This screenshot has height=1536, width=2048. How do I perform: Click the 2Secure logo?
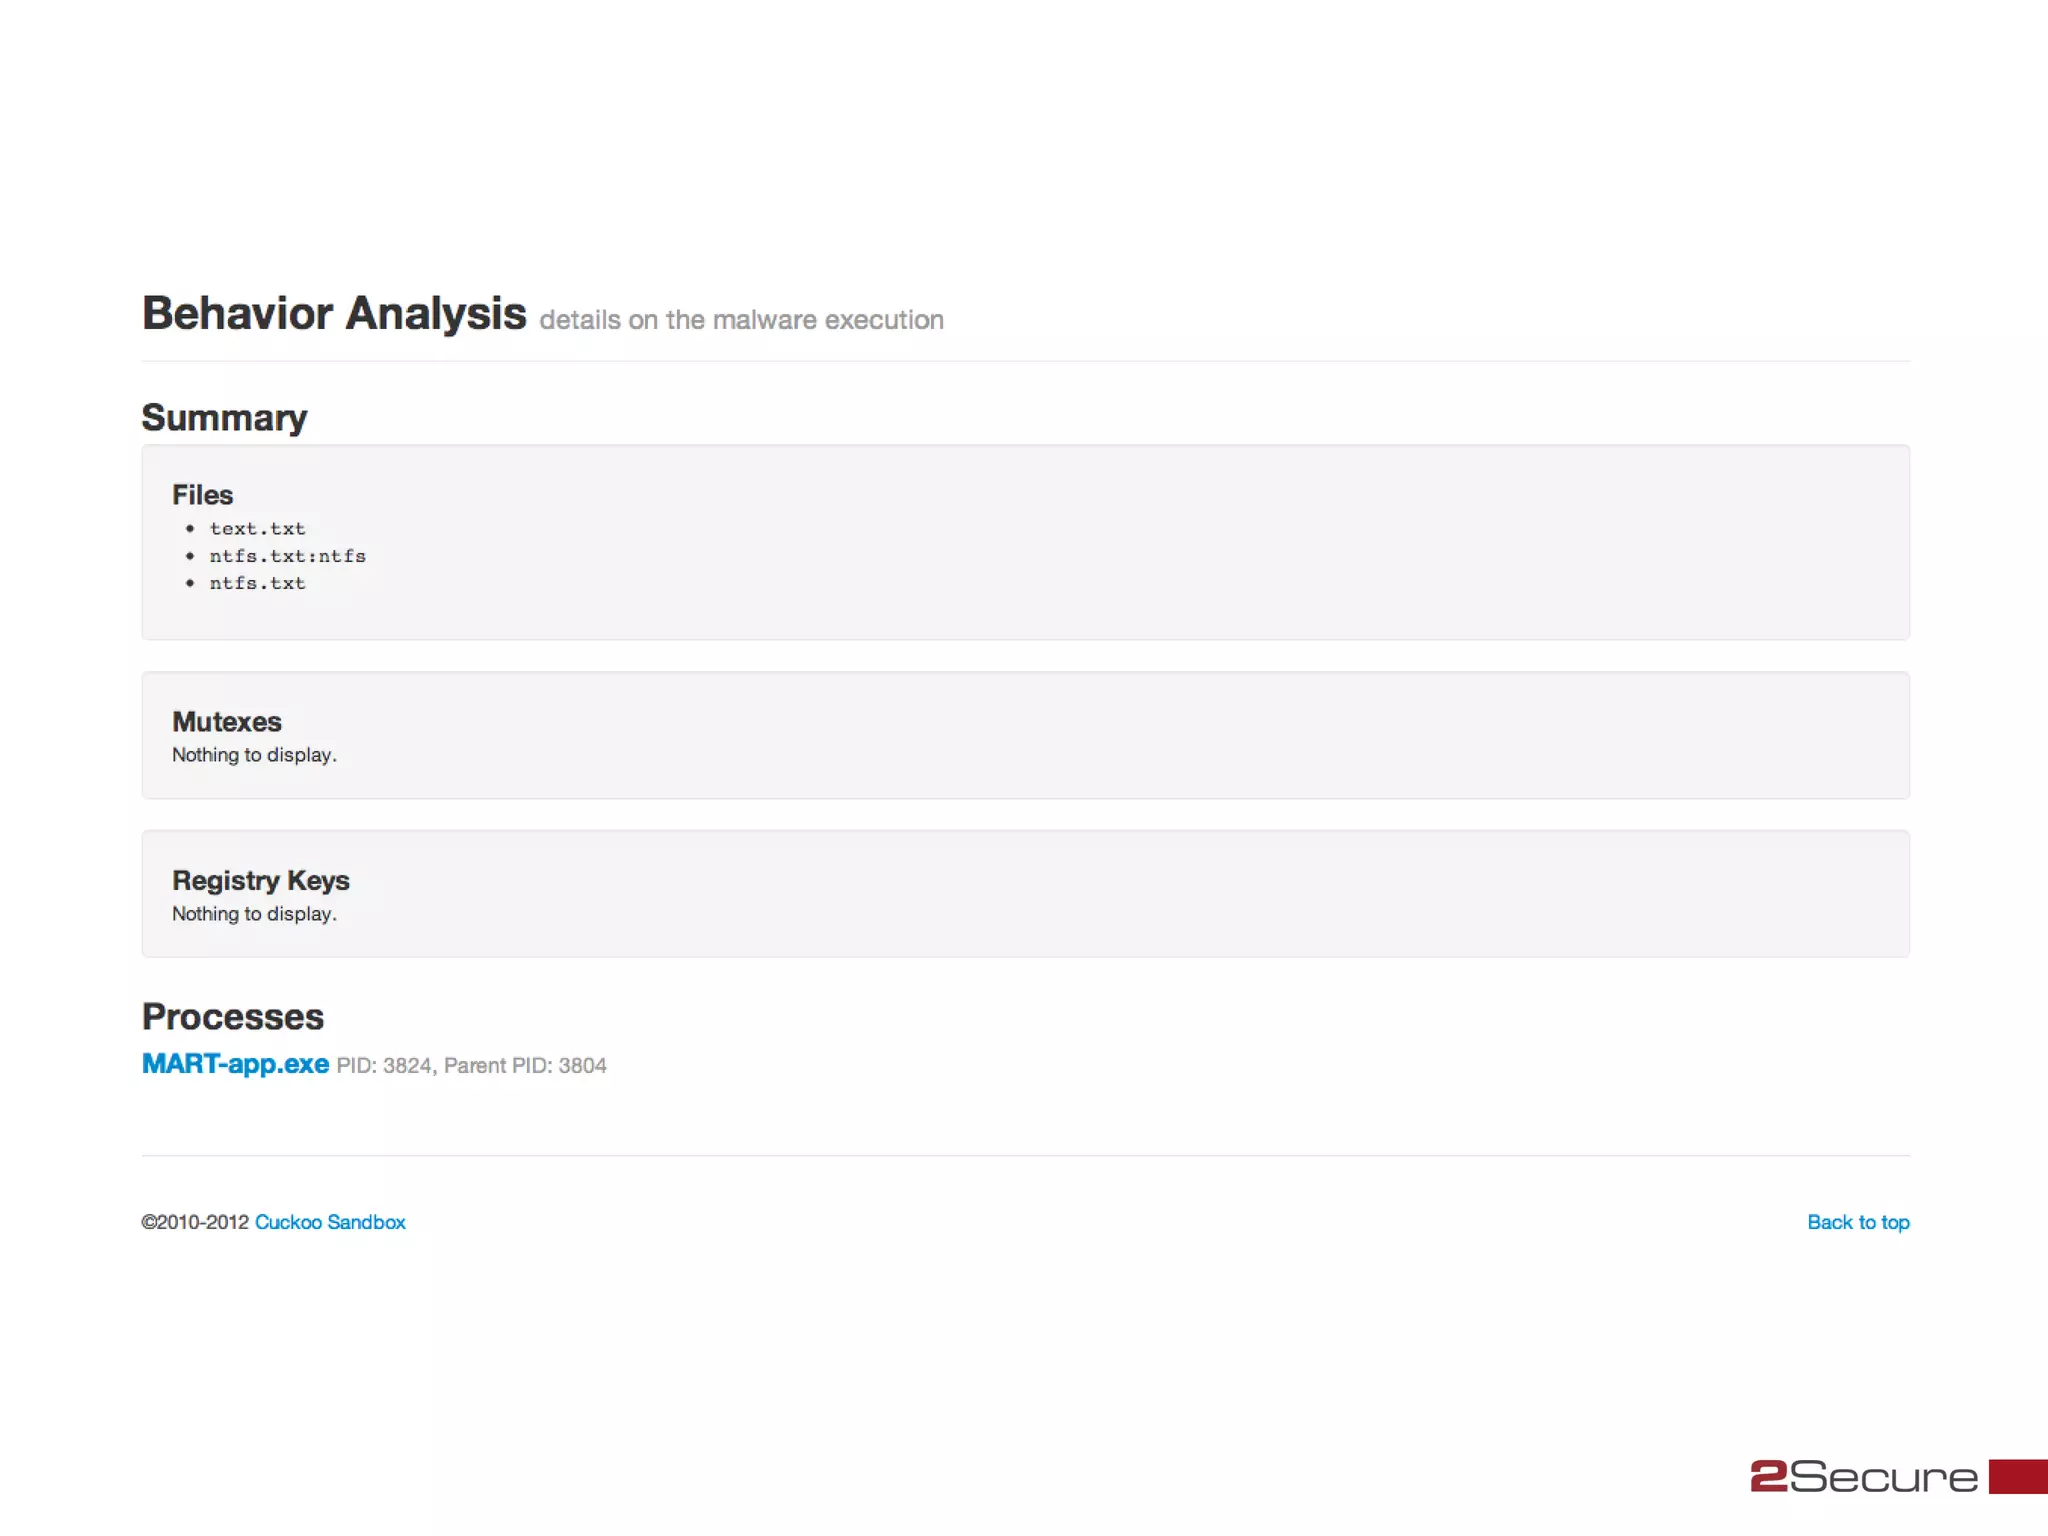click(x=1864, y=1476)
